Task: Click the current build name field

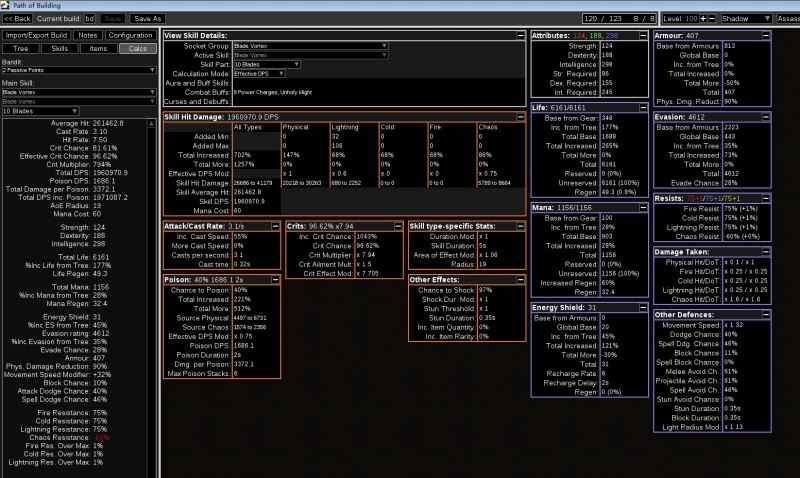Action: (90, 18)
